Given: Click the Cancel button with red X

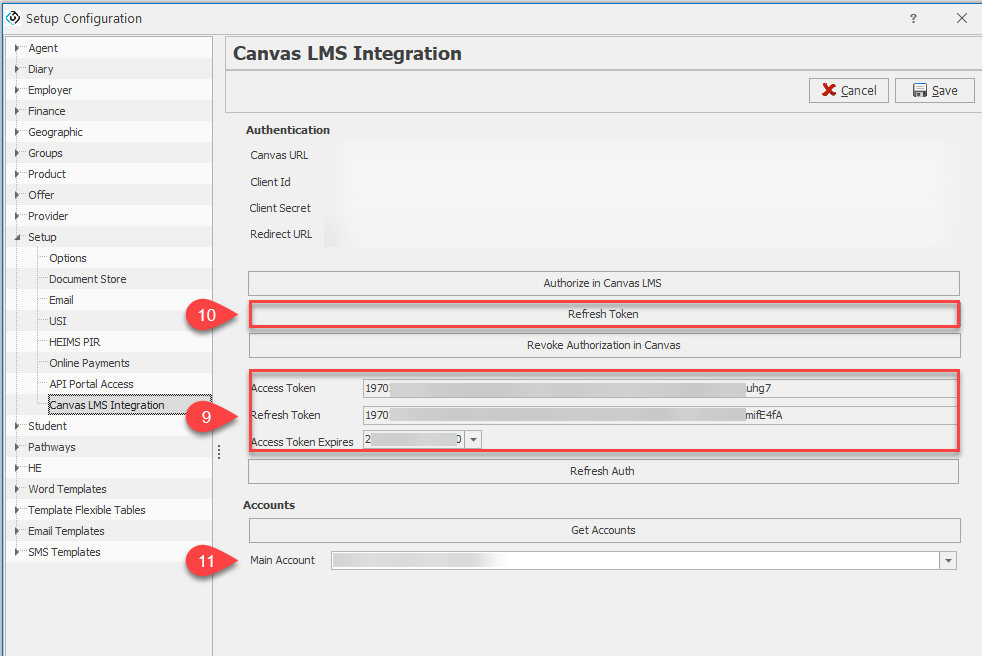Looking at the screenshot, I should click(x=848, y=90).
